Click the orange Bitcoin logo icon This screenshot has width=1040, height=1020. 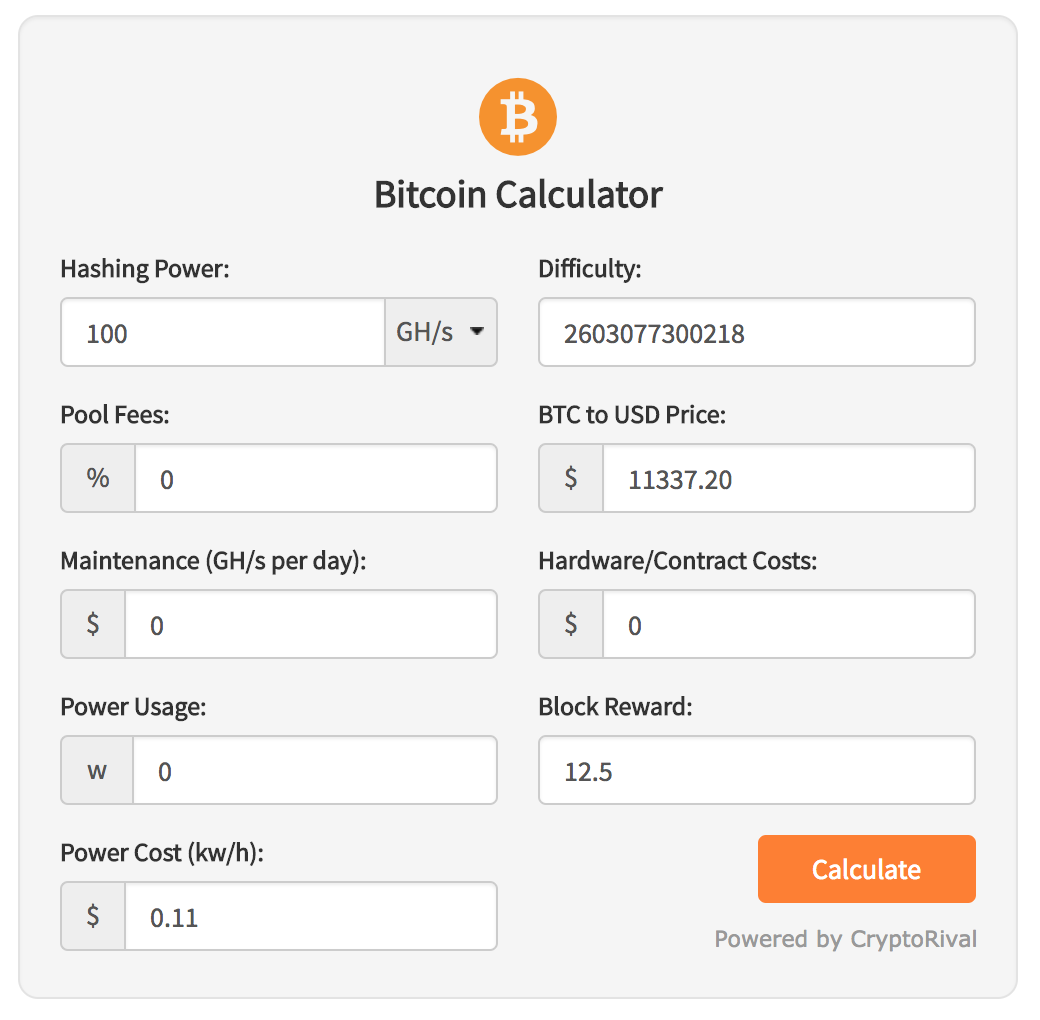click(x=517, y=117)
